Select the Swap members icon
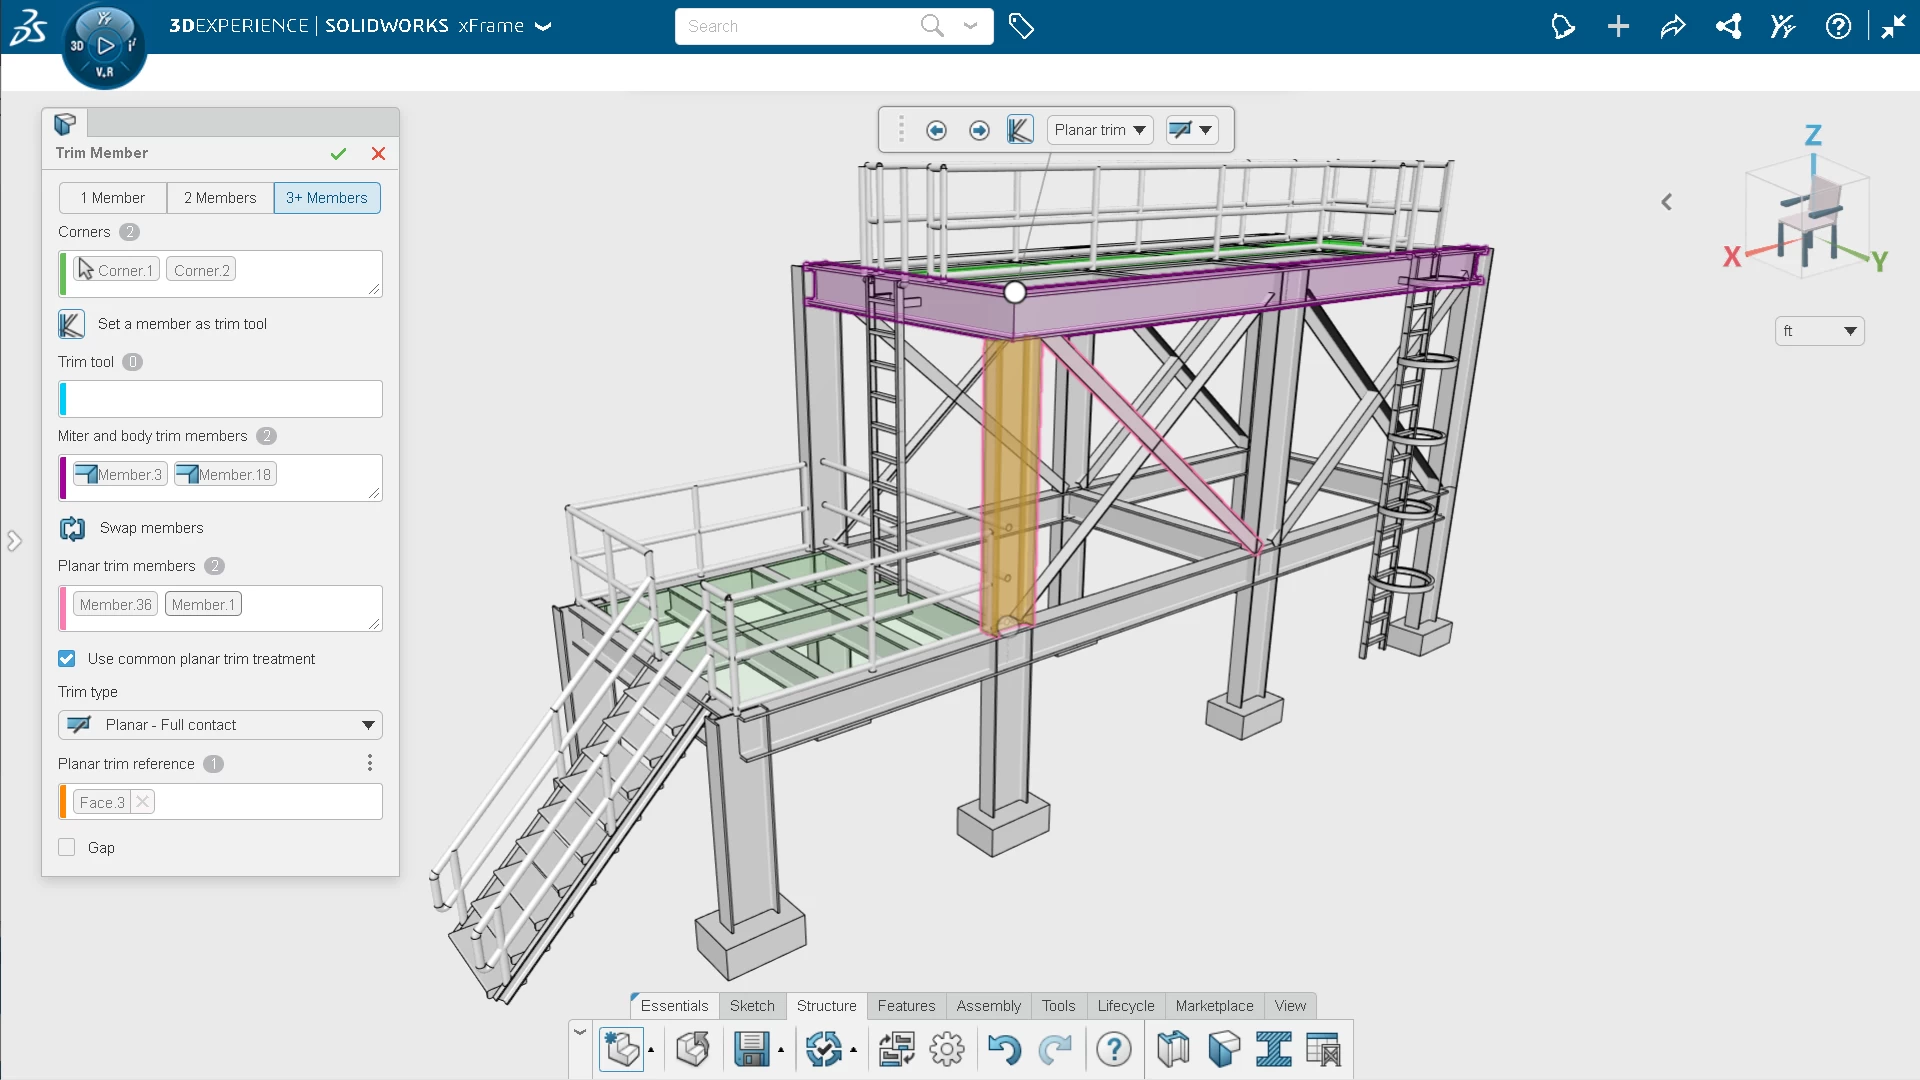Image resolution: width=1920 pixels, height=1080 pixels. click(73, 527)
